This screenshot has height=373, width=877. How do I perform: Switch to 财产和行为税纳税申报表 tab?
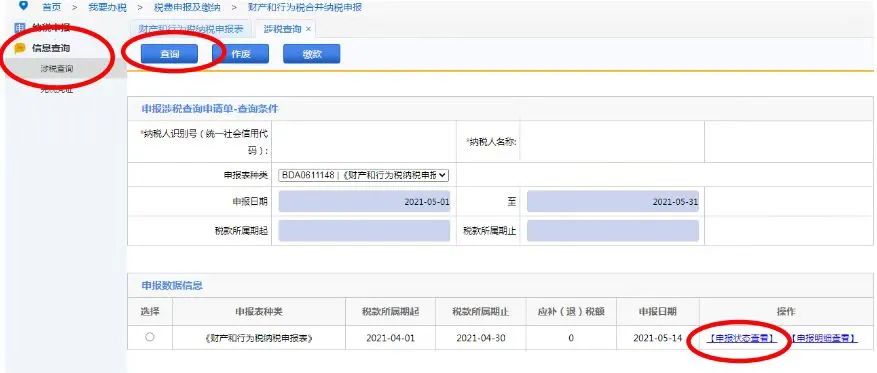[191, 29]
